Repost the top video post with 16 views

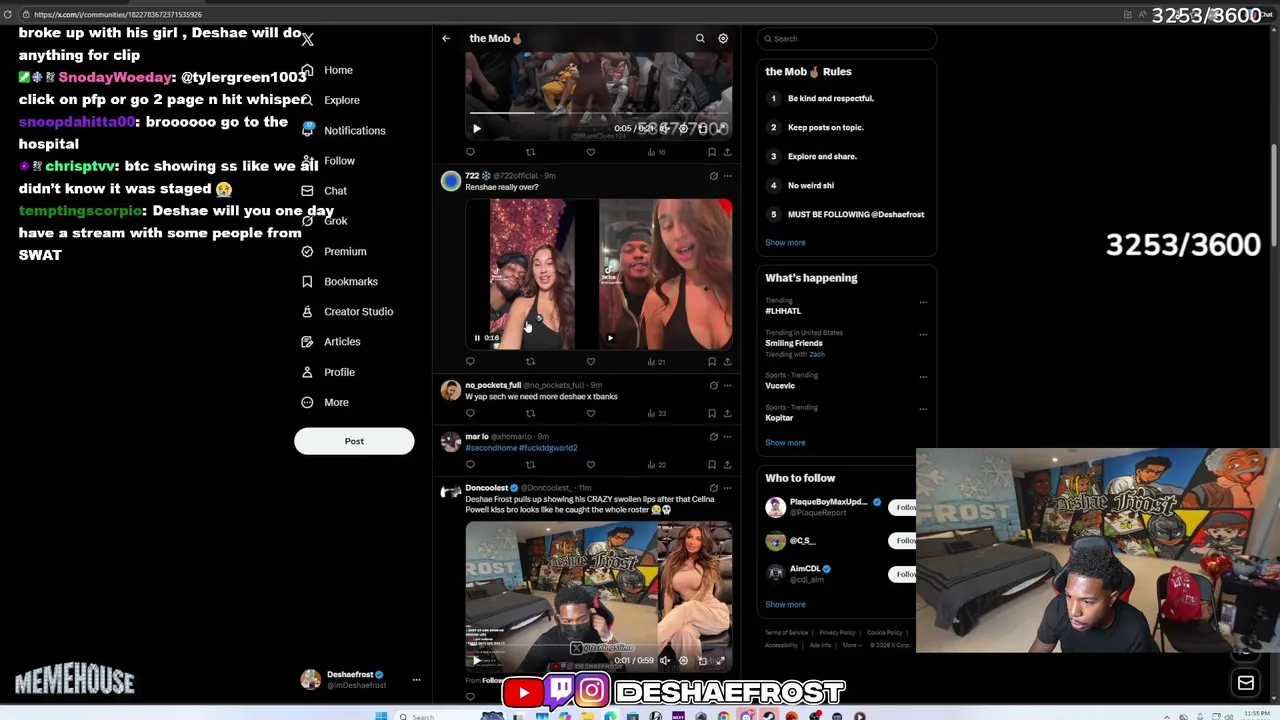coord(530,152)
